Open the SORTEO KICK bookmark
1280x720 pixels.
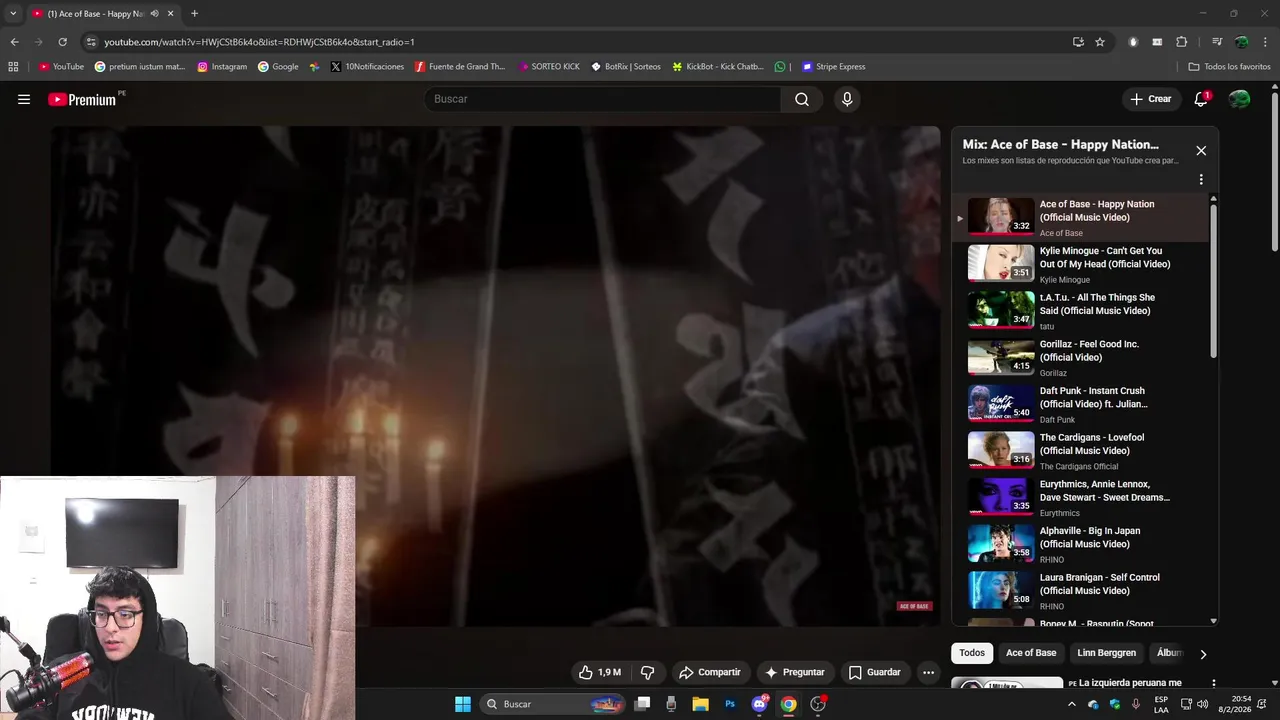point(548,67)
